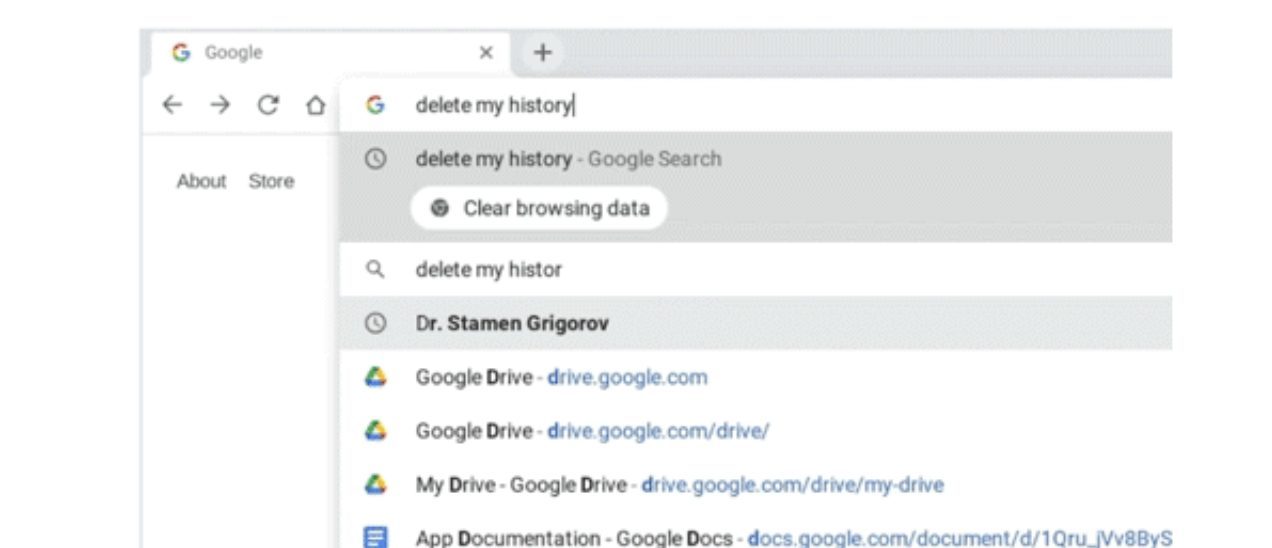Pick the Dr. Stamen Grigorov suggestion
This screenshot has height=548, width=1272.
(512, 324)
